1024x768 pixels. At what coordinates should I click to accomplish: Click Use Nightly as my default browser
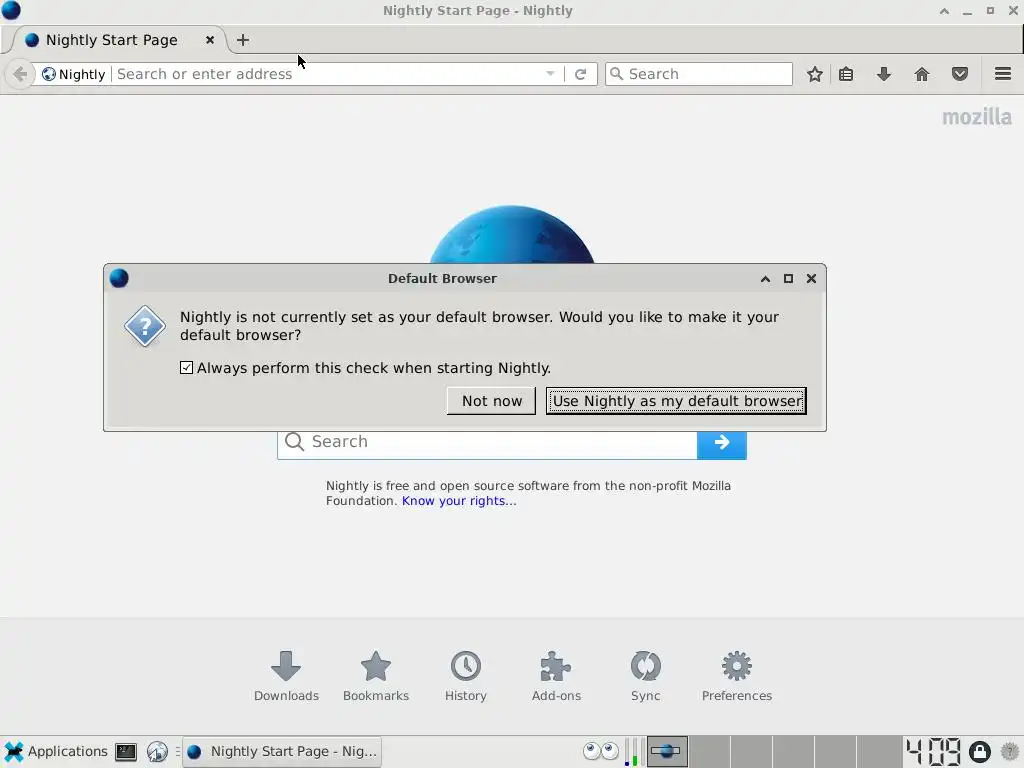pos(676,401)
